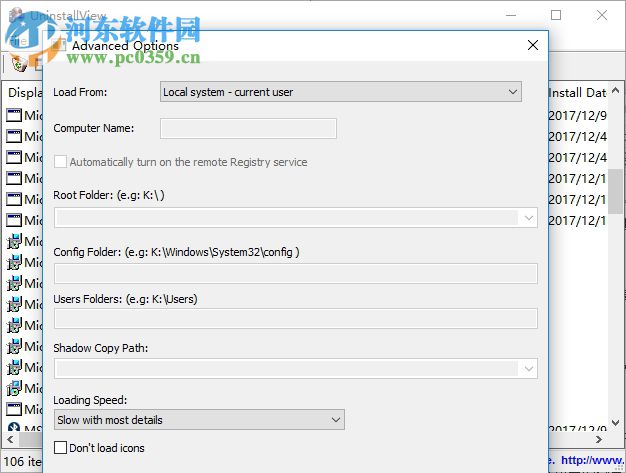626x473 pixels.
Task: Open the http://www link in status bar
Action: click(x=590, y=461)
